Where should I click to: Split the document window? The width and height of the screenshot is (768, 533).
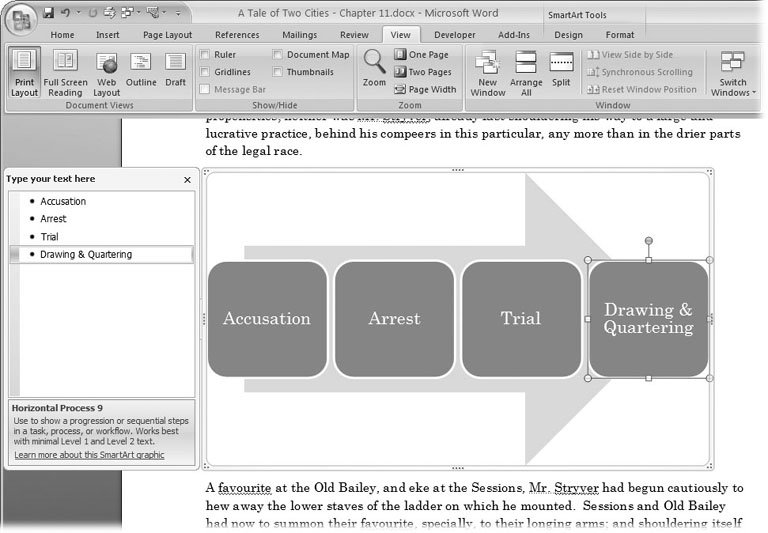[561, 68]
